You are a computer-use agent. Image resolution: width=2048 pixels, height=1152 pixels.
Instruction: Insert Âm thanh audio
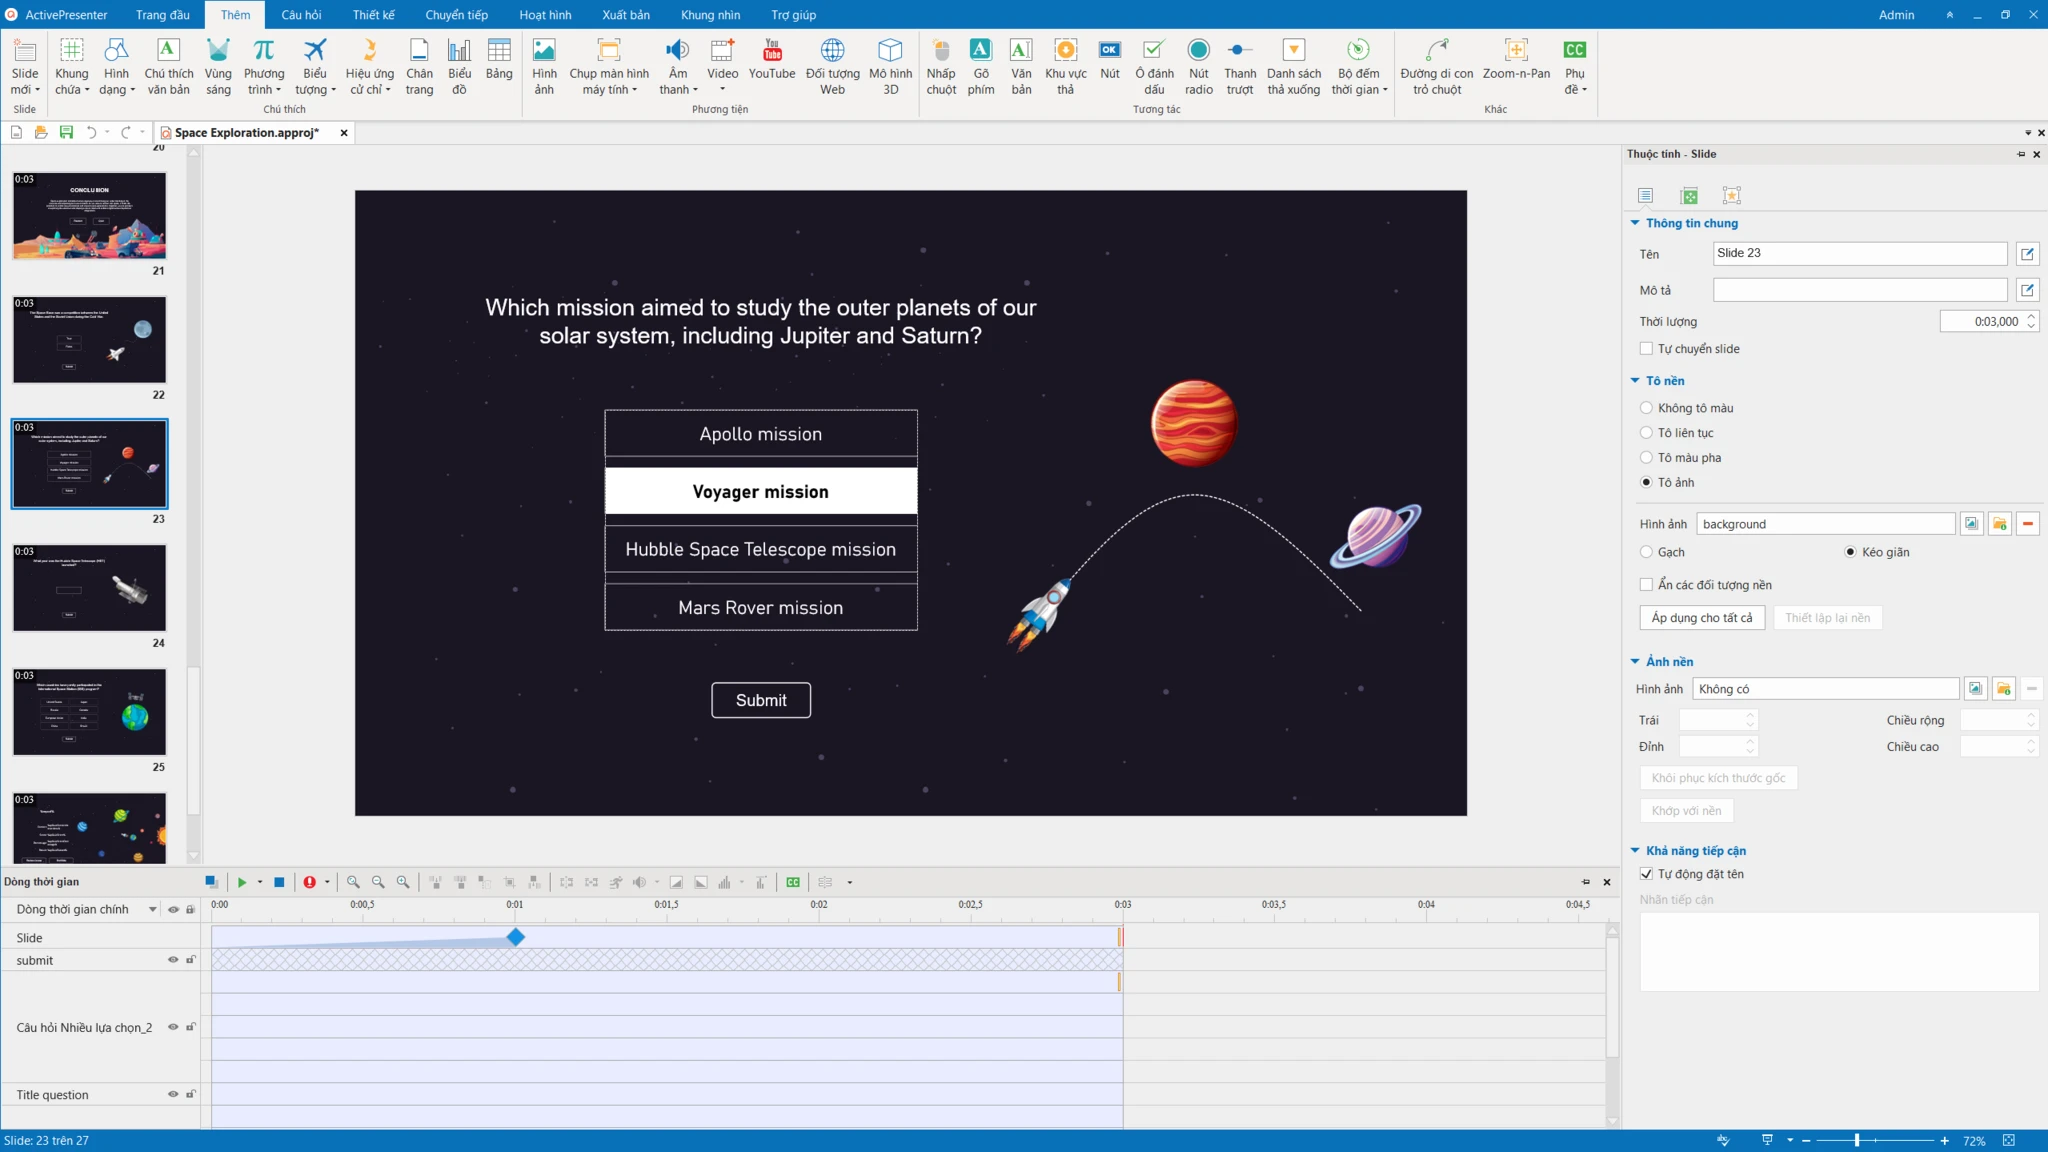[678, 66]
